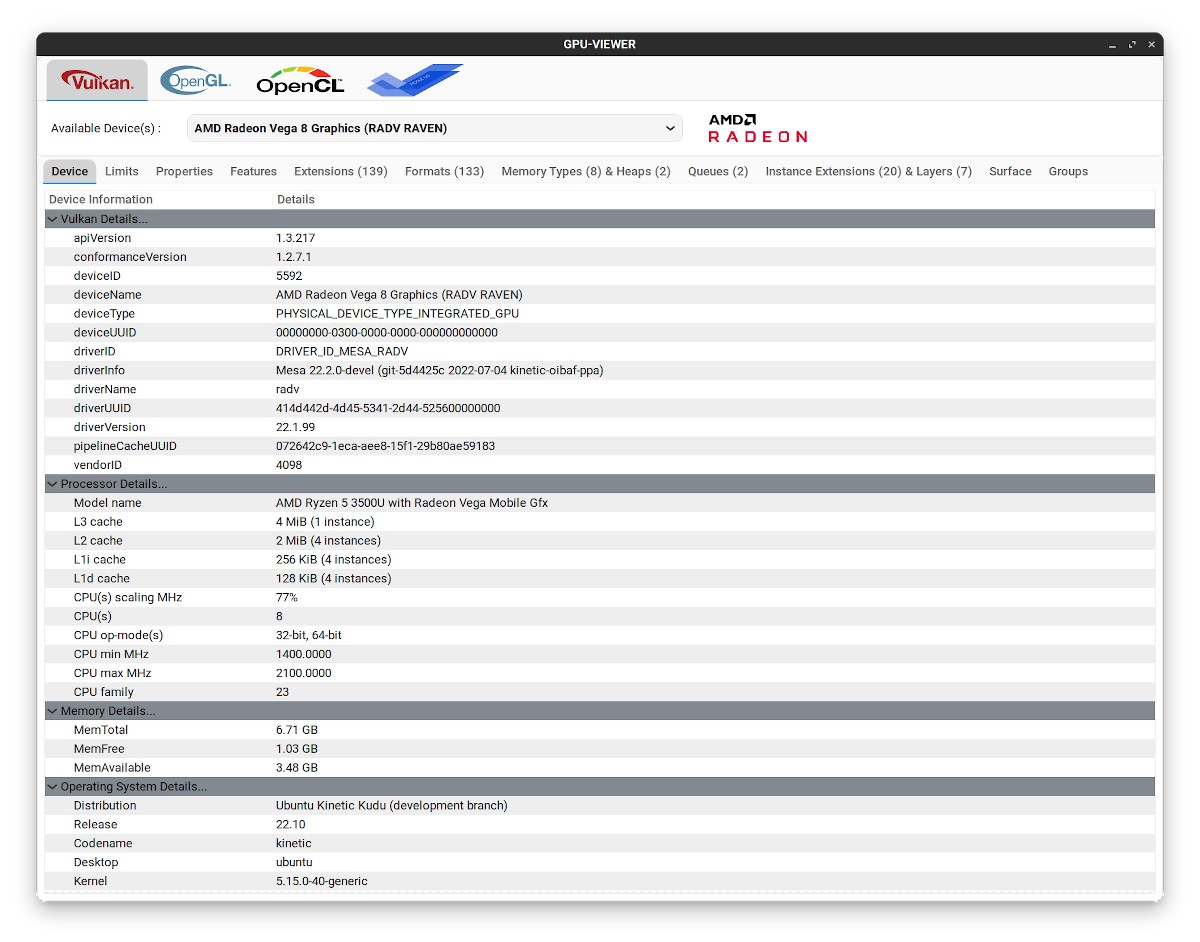The image size is (1200, 942).
Task: Collapse the Vulkan Details section
Action: coord(53,219)
